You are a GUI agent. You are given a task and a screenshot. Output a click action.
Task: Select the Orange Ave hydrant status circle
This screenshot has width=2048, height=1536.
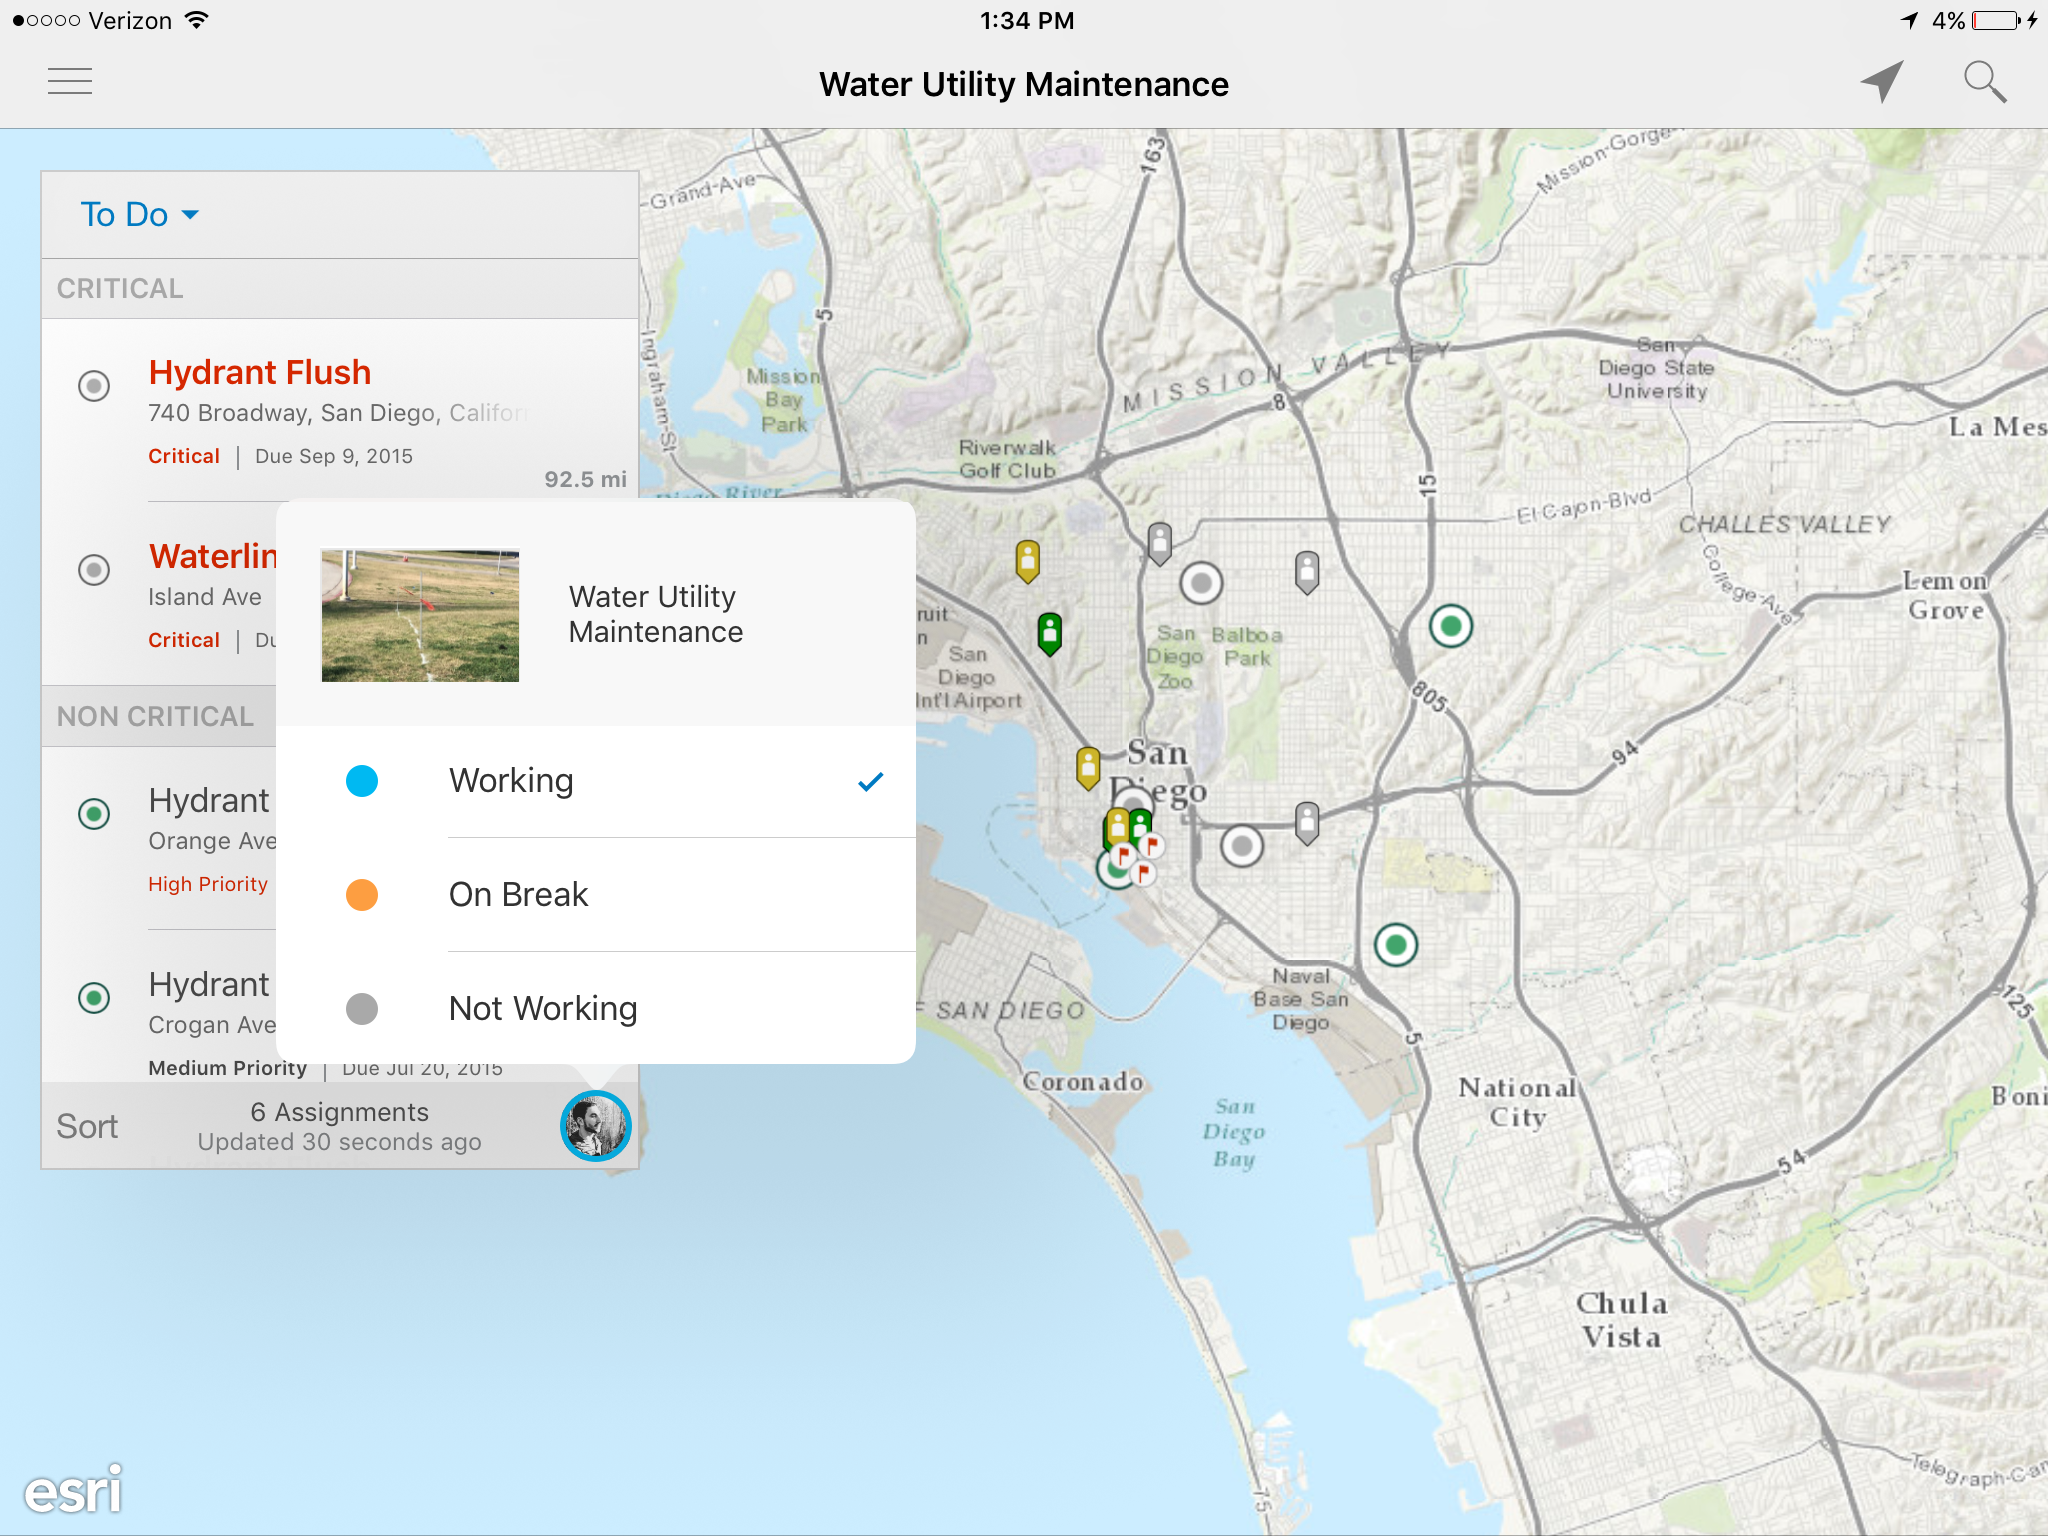pyautogui.click(x=94, y=814)
